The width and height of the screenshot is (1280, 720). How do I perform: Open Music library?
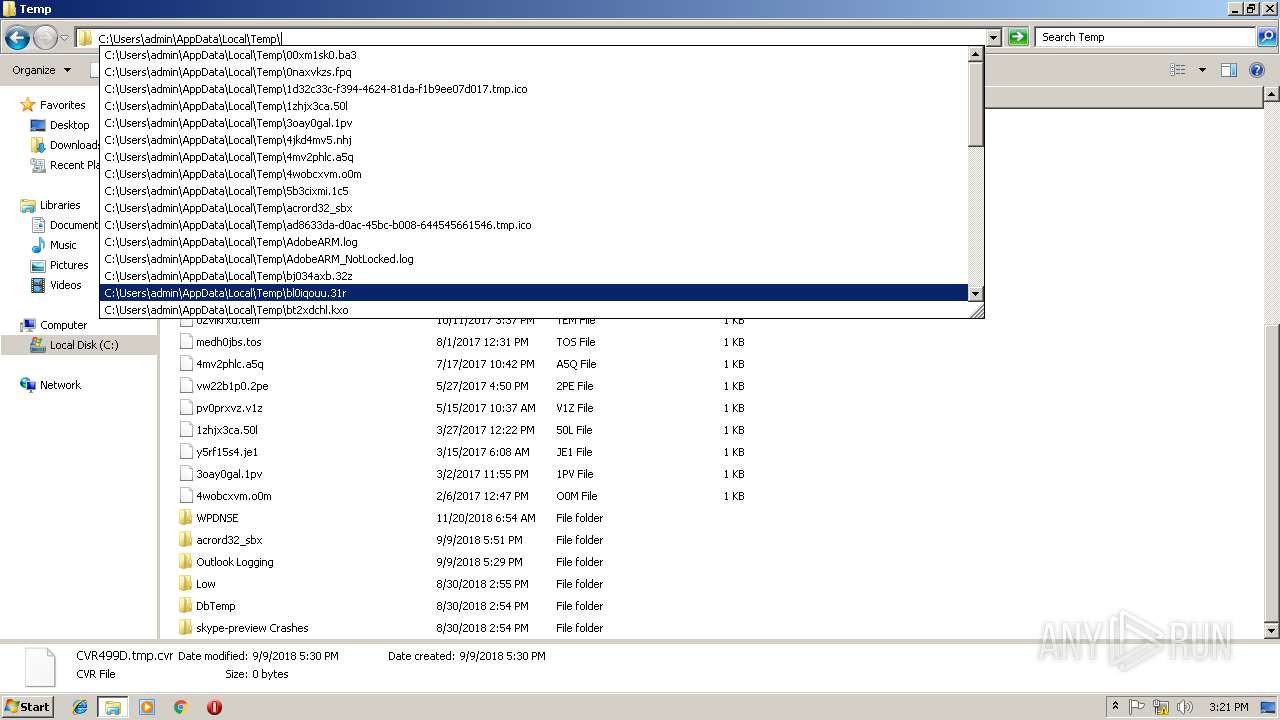tap(63, 245)
